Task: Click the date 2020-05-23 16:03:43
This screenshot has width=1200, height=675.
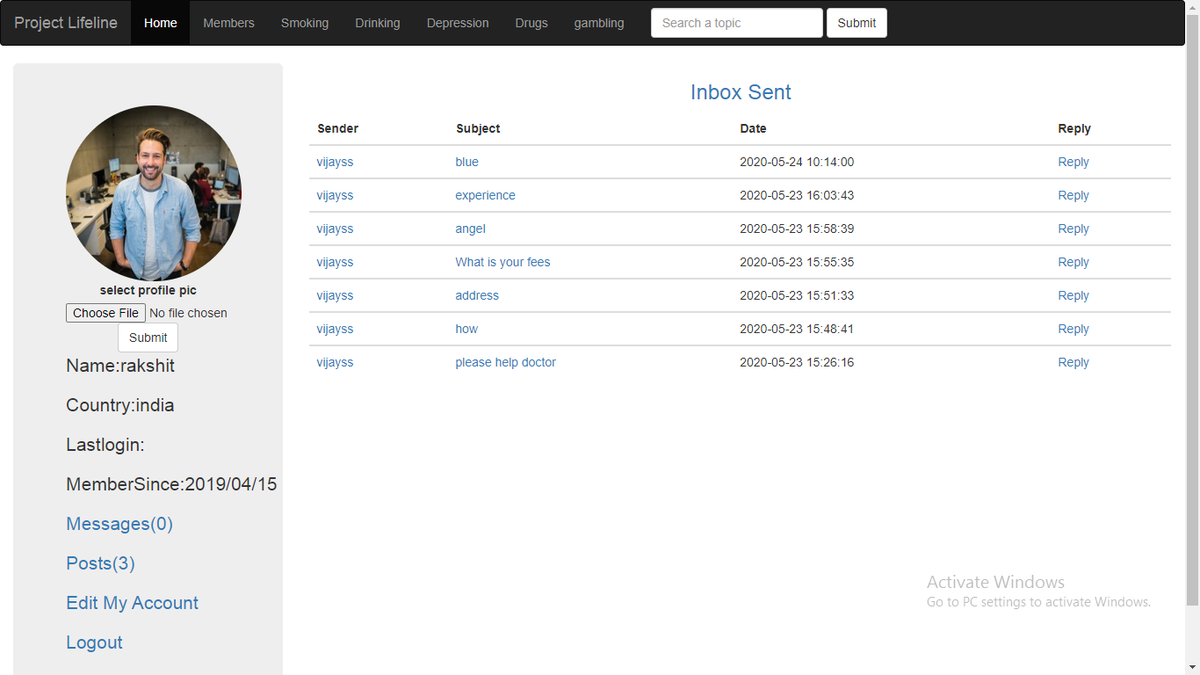Action: tap(797, 196)
